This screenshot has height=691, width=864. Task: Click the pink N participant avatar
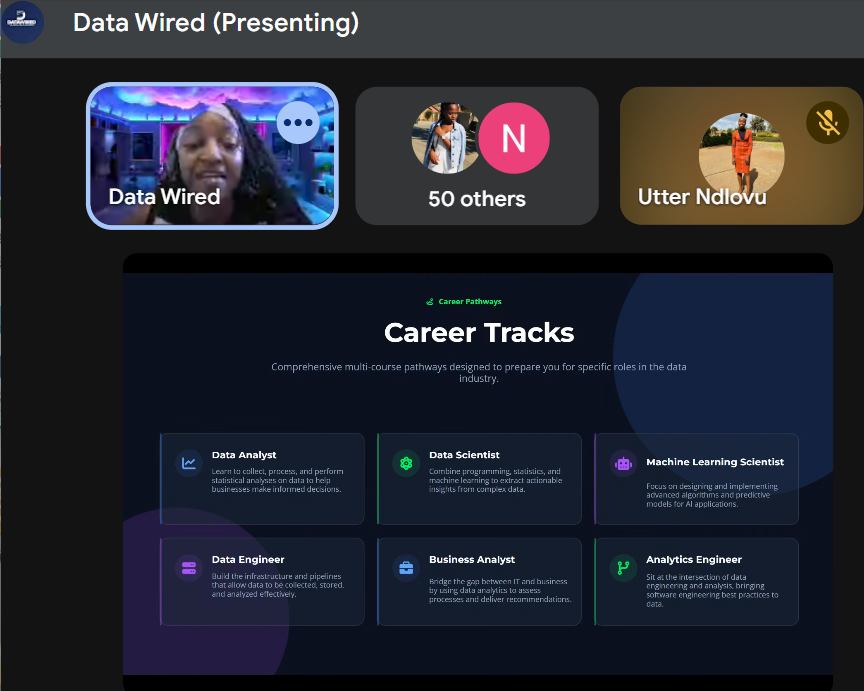pos(514,138)
